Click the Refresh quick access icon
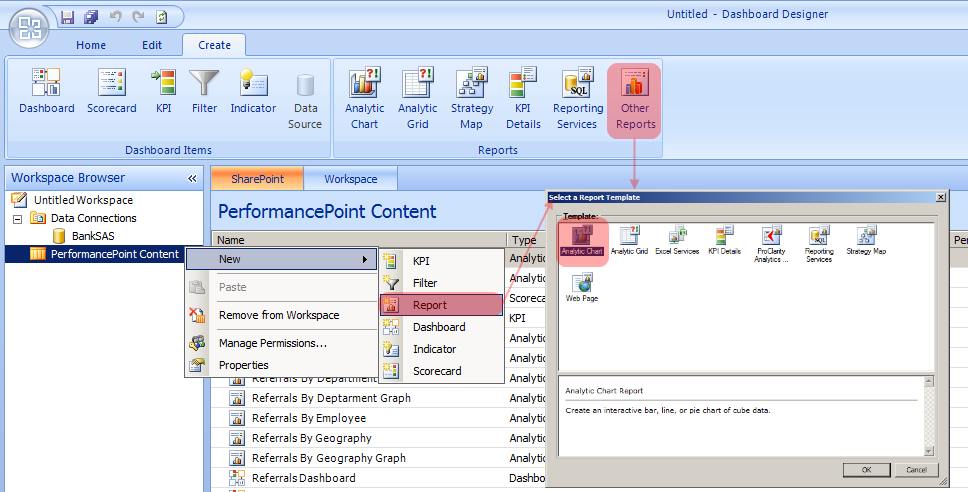This screenshot has width=968, height=492. pyautogui.click(x=162, y=17)
